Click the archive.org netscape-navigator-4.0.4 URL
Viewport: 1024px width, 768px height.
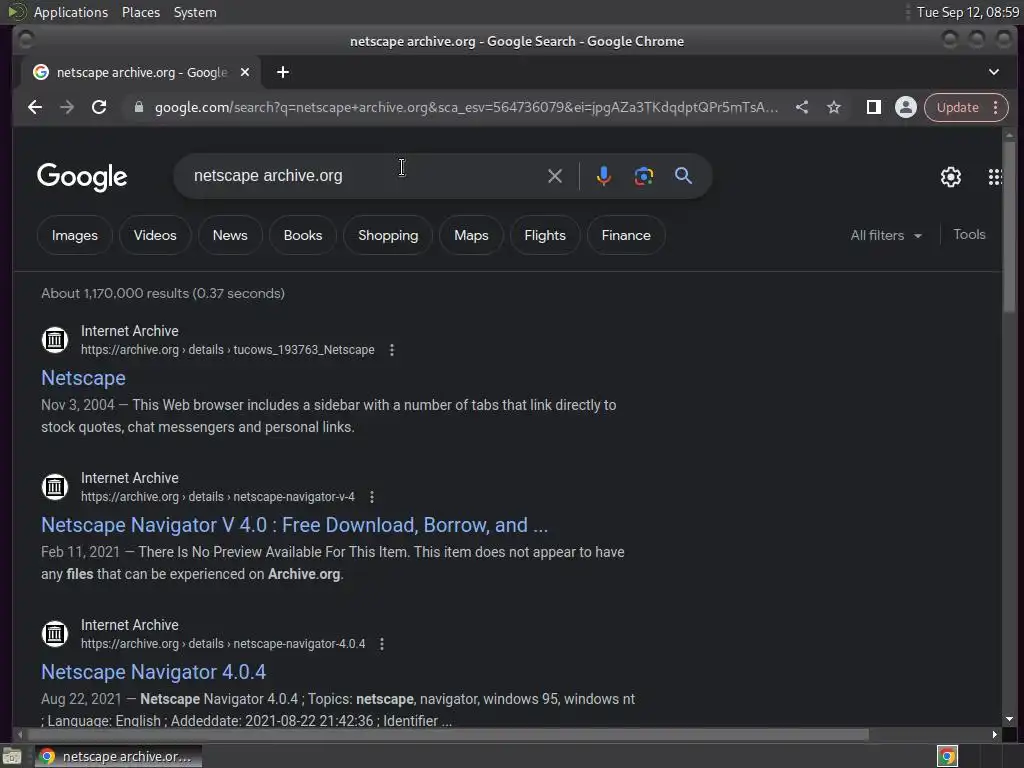point(223,644)
